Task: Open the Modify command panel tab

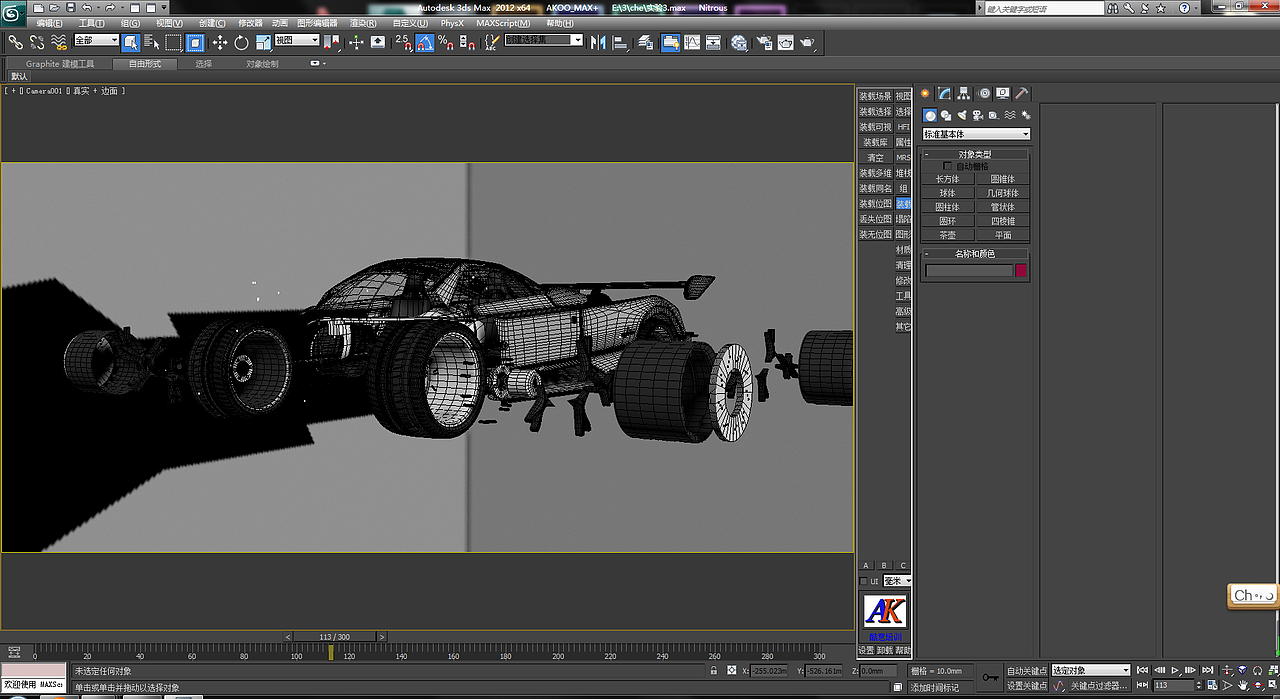Action: (944, 93)
